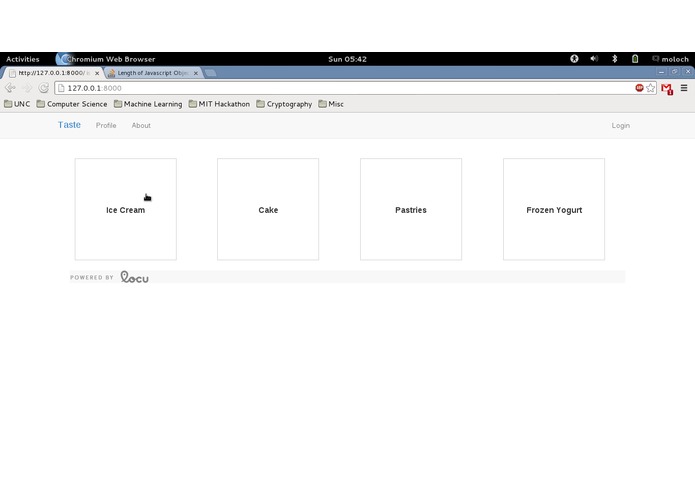The height and width of the screenshot is (494, 695).
Task: Open the moloch user menu
Action: [670, 59]
